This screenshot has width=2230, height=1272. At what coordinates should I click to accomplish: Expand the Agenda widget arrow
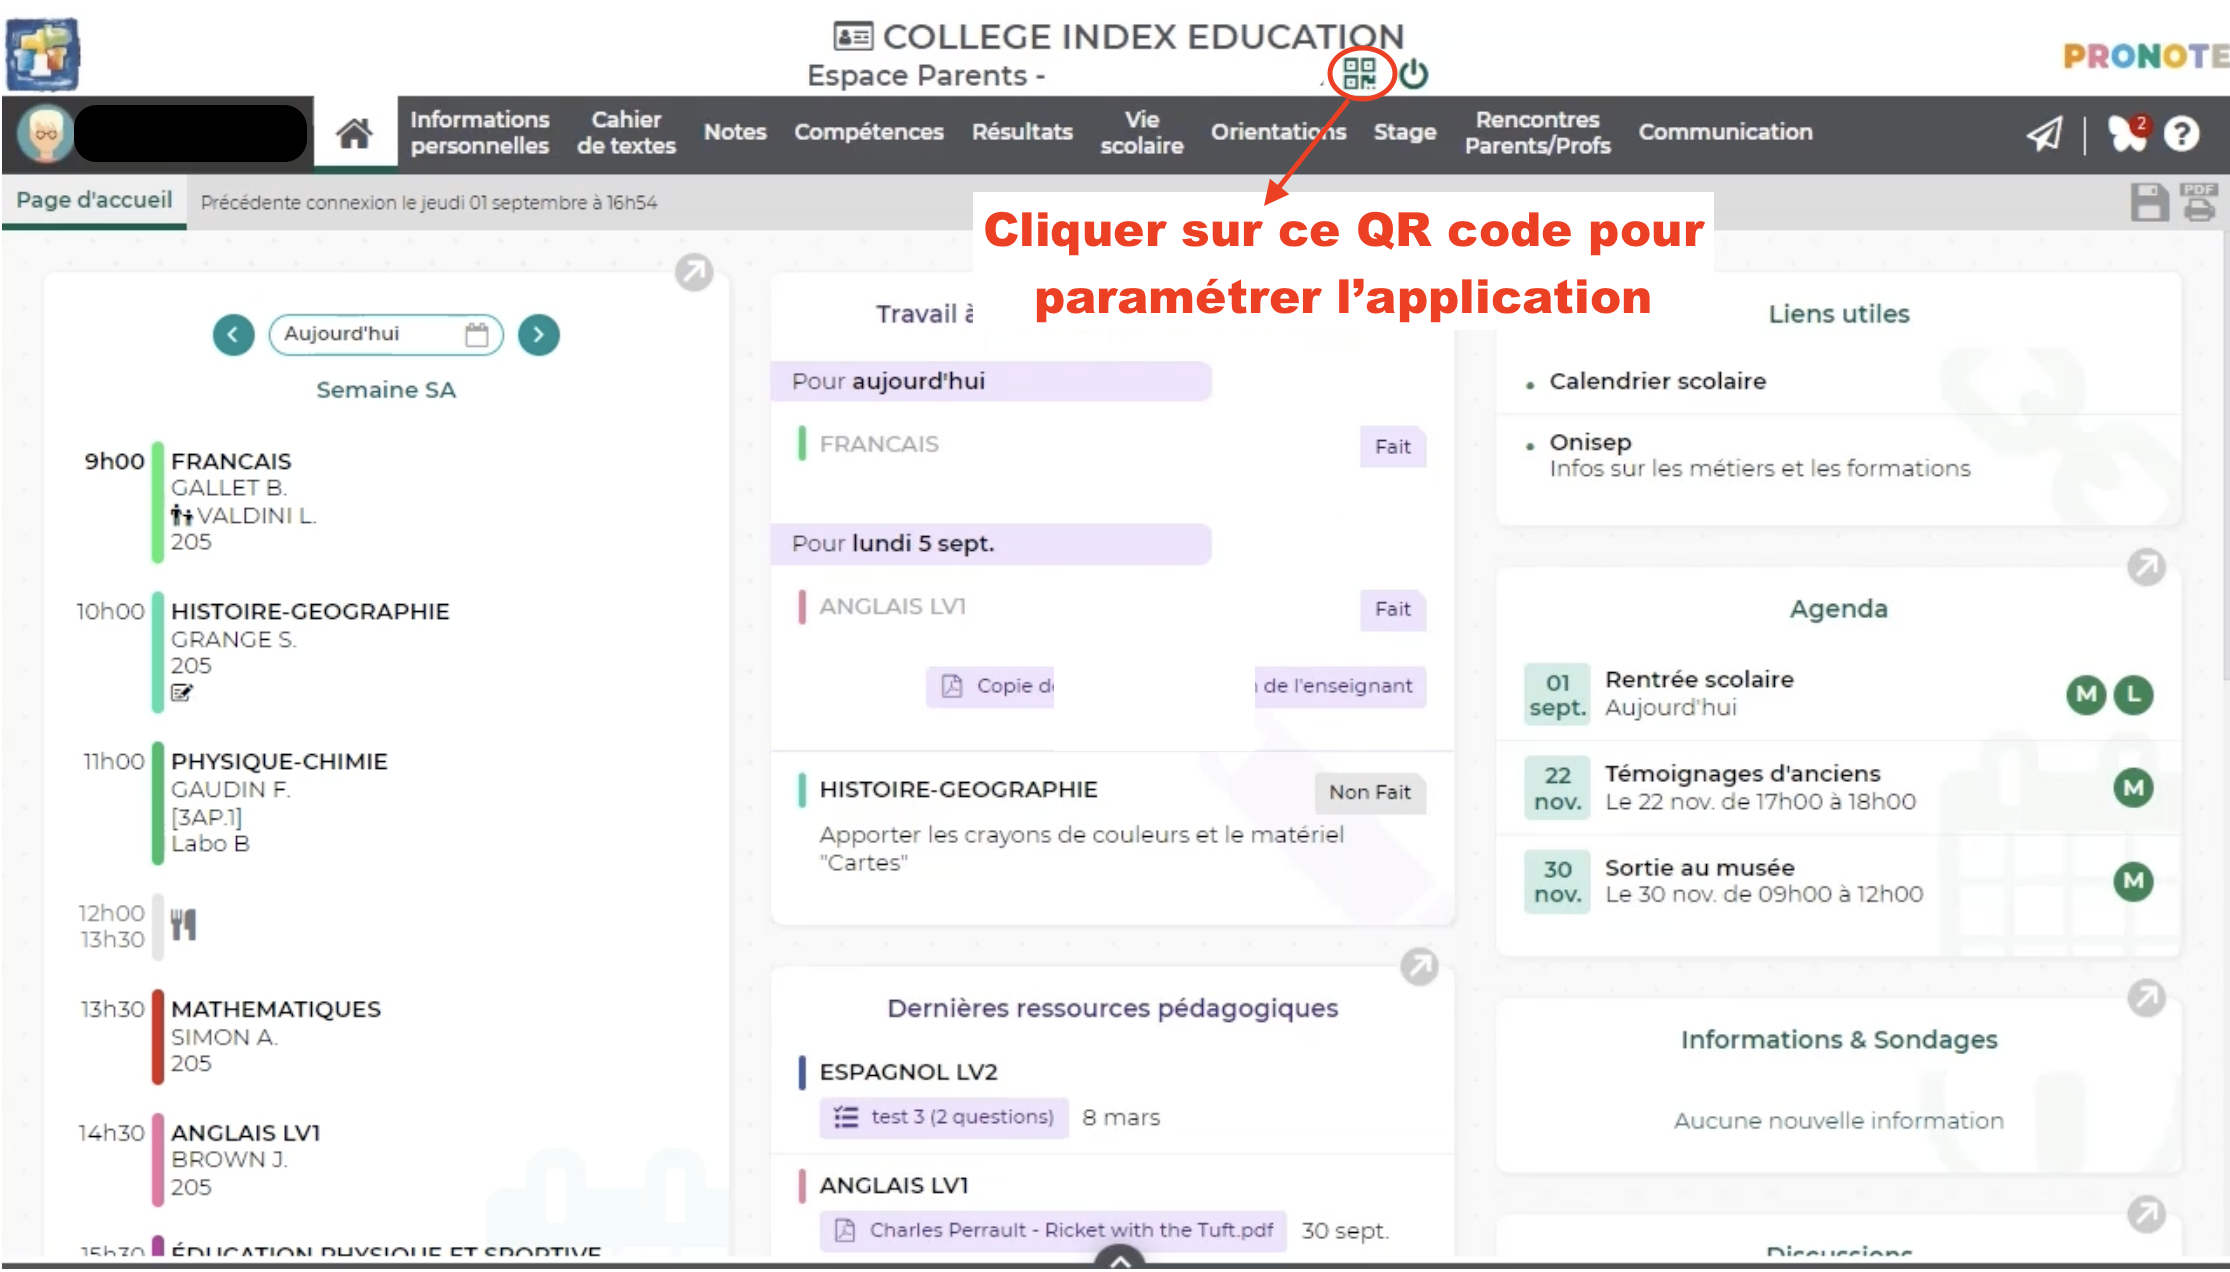(2146, 567)
